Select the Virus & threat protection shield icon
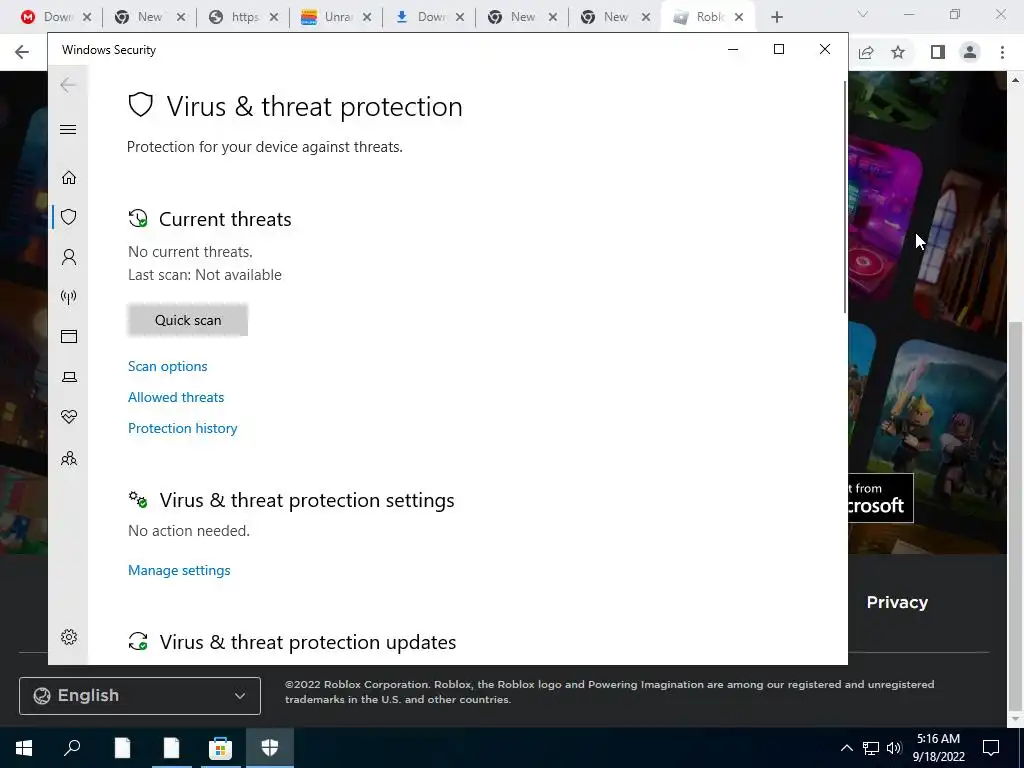The width and height of the screenshot is (1024, 768). [x=69, y=217]
